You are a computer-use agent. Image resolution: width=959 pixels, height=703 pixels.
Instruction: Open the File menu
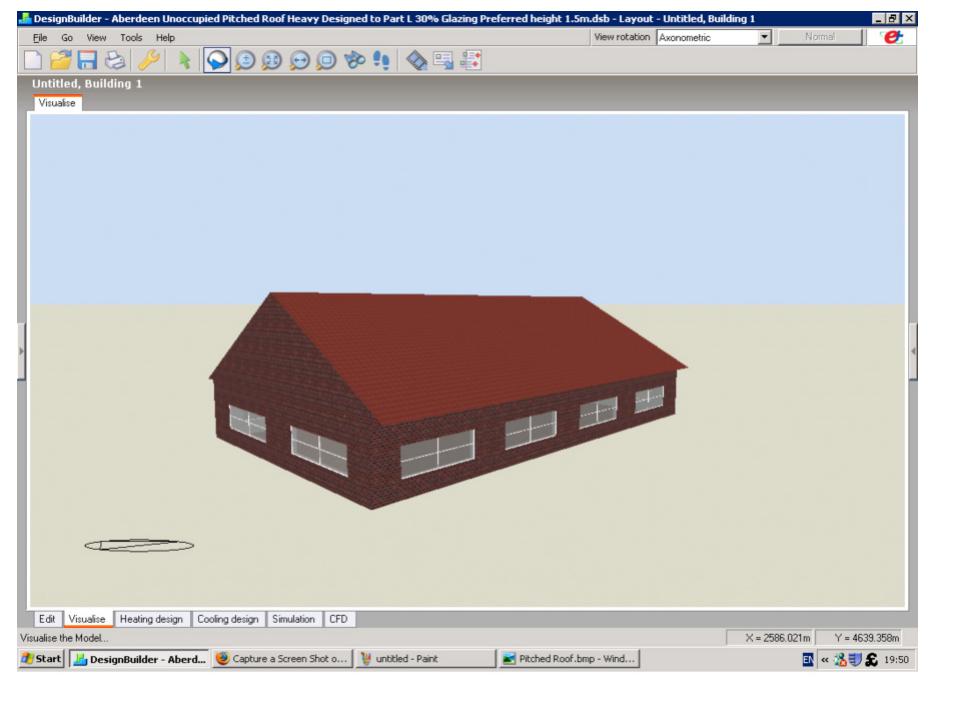[40, 38]
